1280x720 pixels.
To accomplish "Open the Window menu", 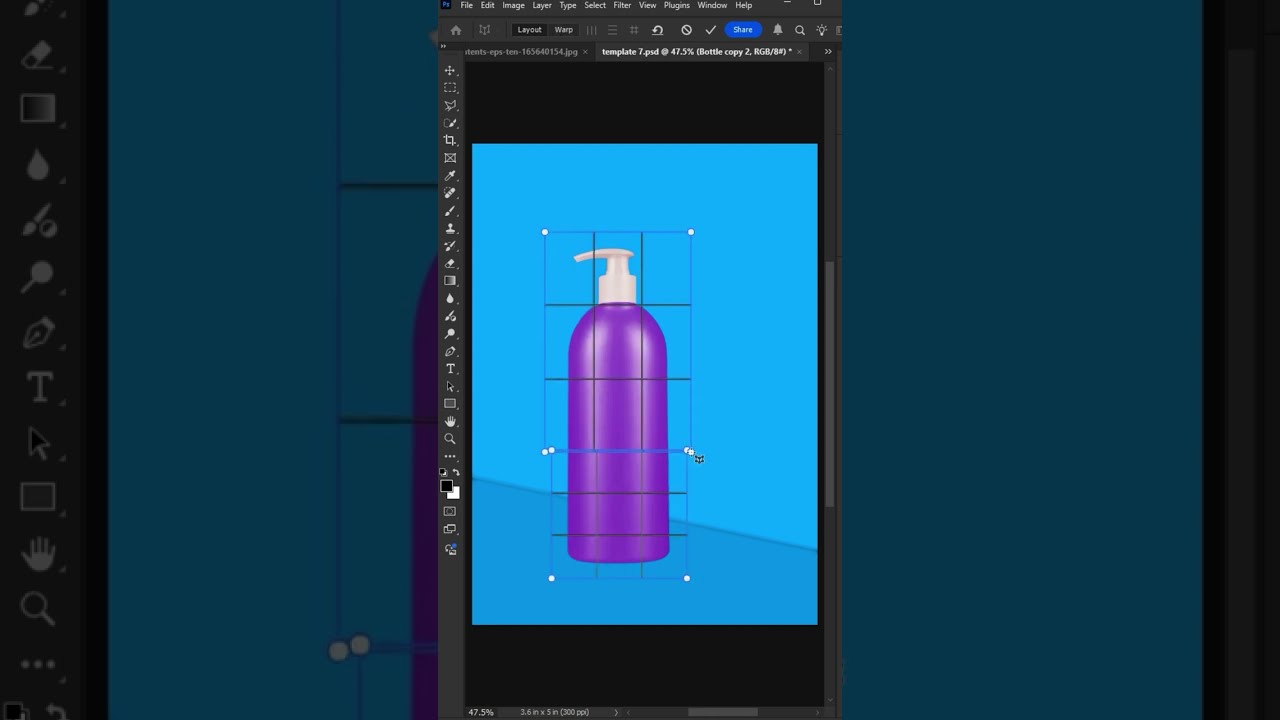I will pyautogui.click(x=712, y=6).
